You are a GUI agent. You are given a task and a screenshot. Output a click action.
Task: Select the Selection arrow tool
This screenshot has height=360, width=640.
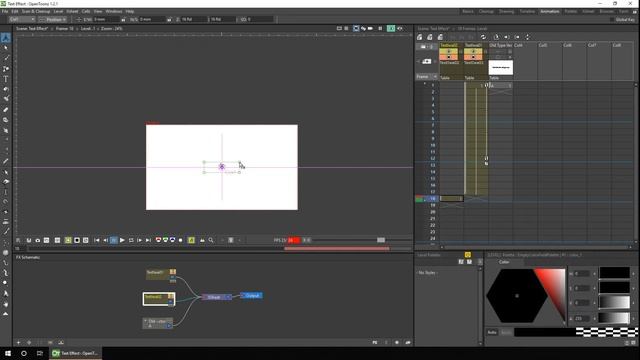point(6,48)
